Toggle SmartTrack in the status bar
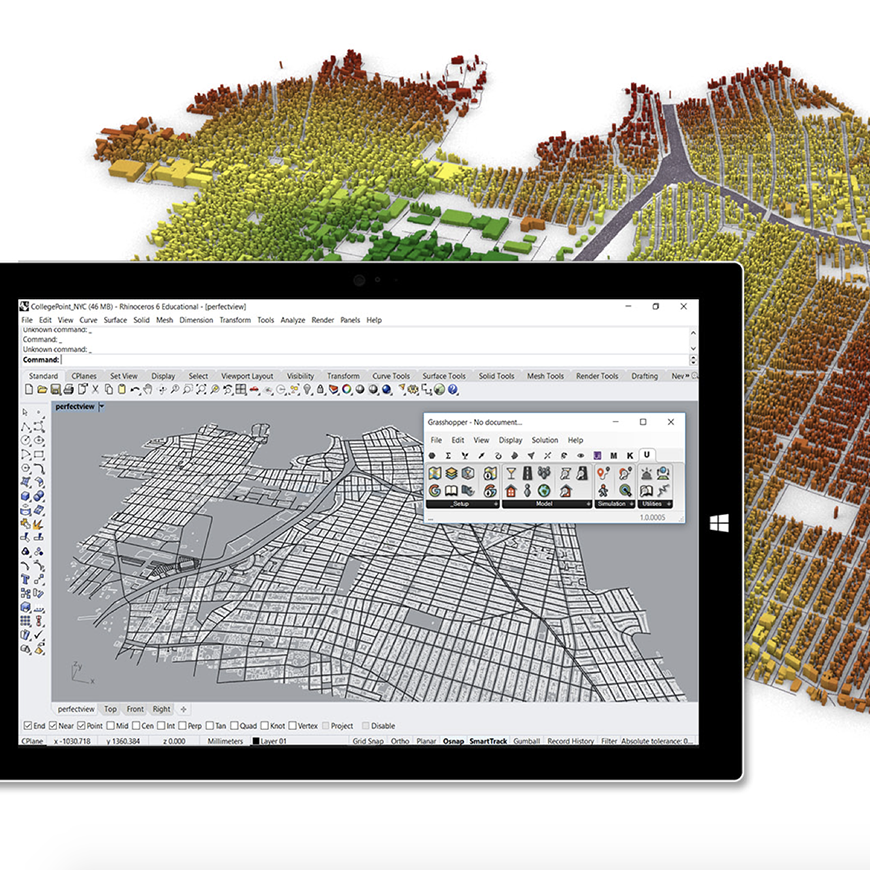Screen dimensions: 870x870 tap(487, 743)
